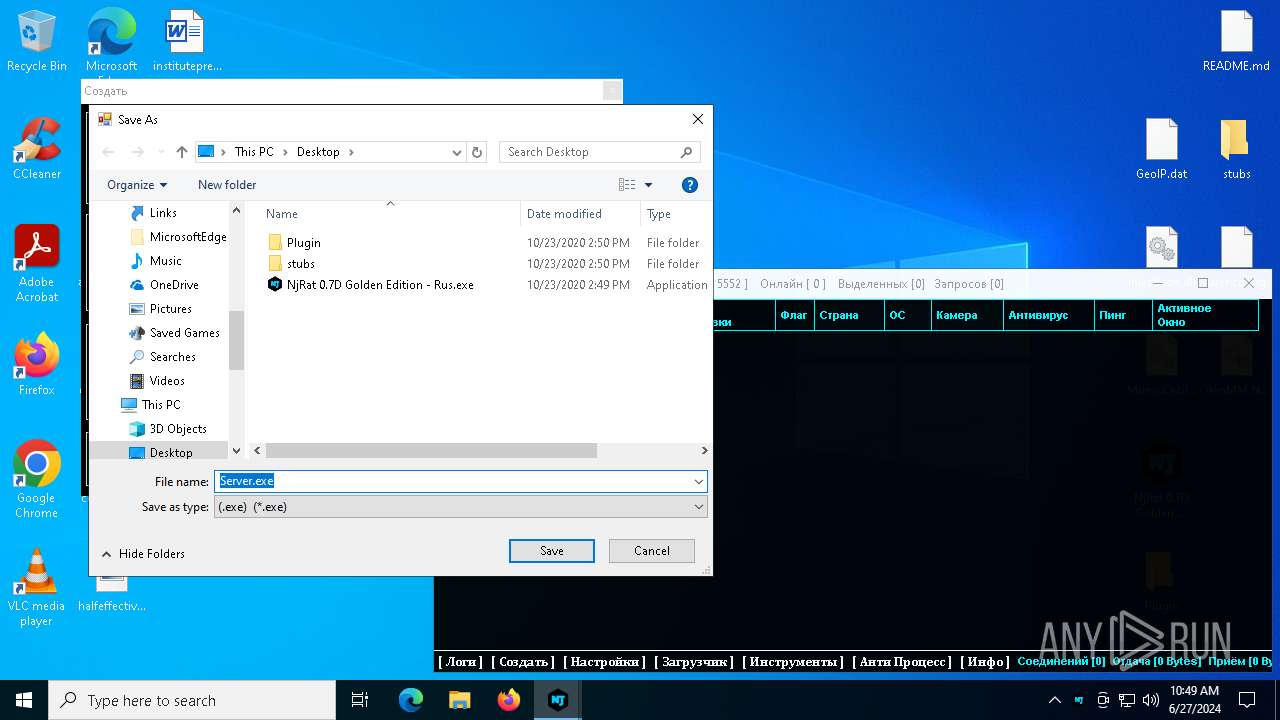
Task: Open the Инструменты menu in NjRat
Action: [x=793, y=662]
